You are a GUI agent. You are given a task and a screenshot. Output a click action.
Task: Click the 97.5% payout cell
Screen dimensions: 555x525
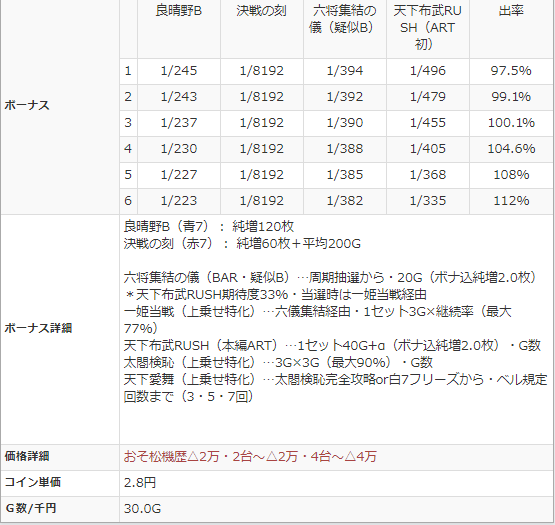511,71
